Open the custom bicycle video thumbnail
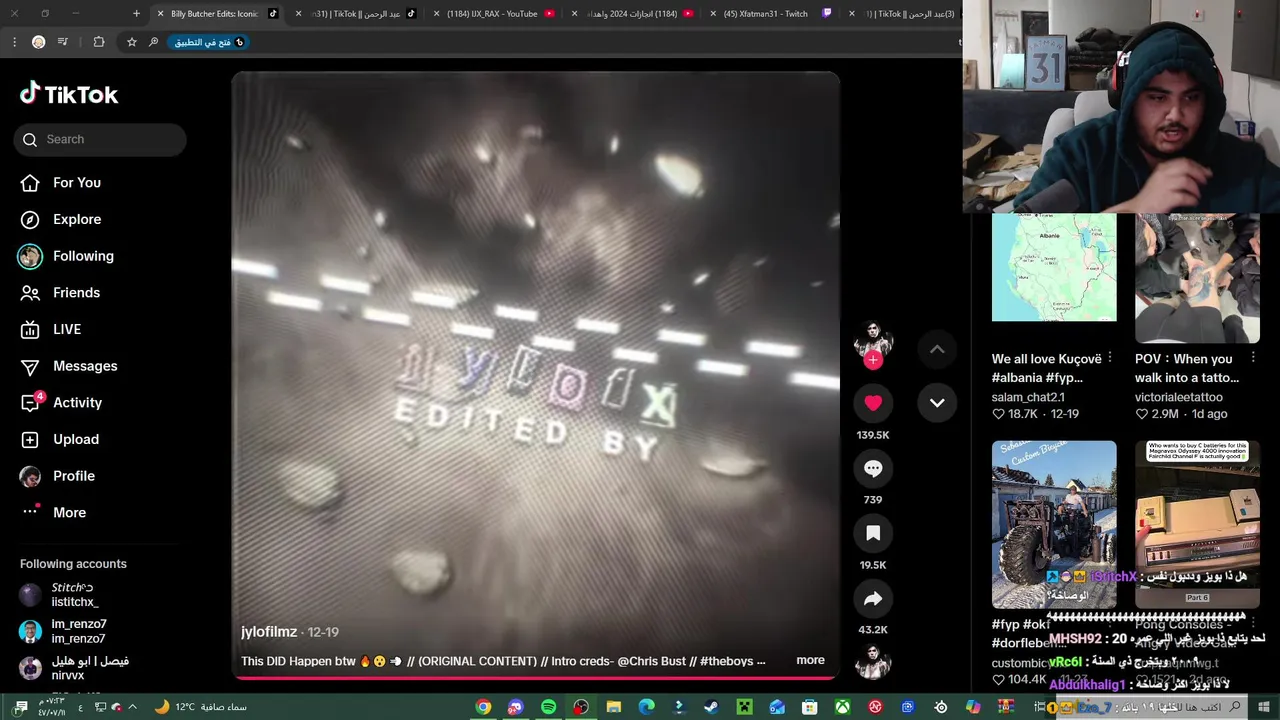The image size is (1280, 720). click(x=1054, y=524)
